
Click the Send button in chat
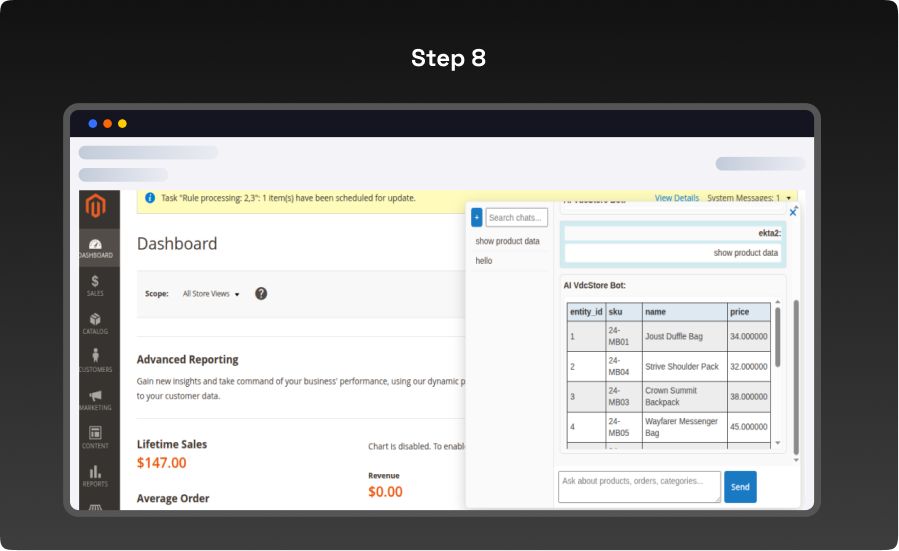click(740, 487)
